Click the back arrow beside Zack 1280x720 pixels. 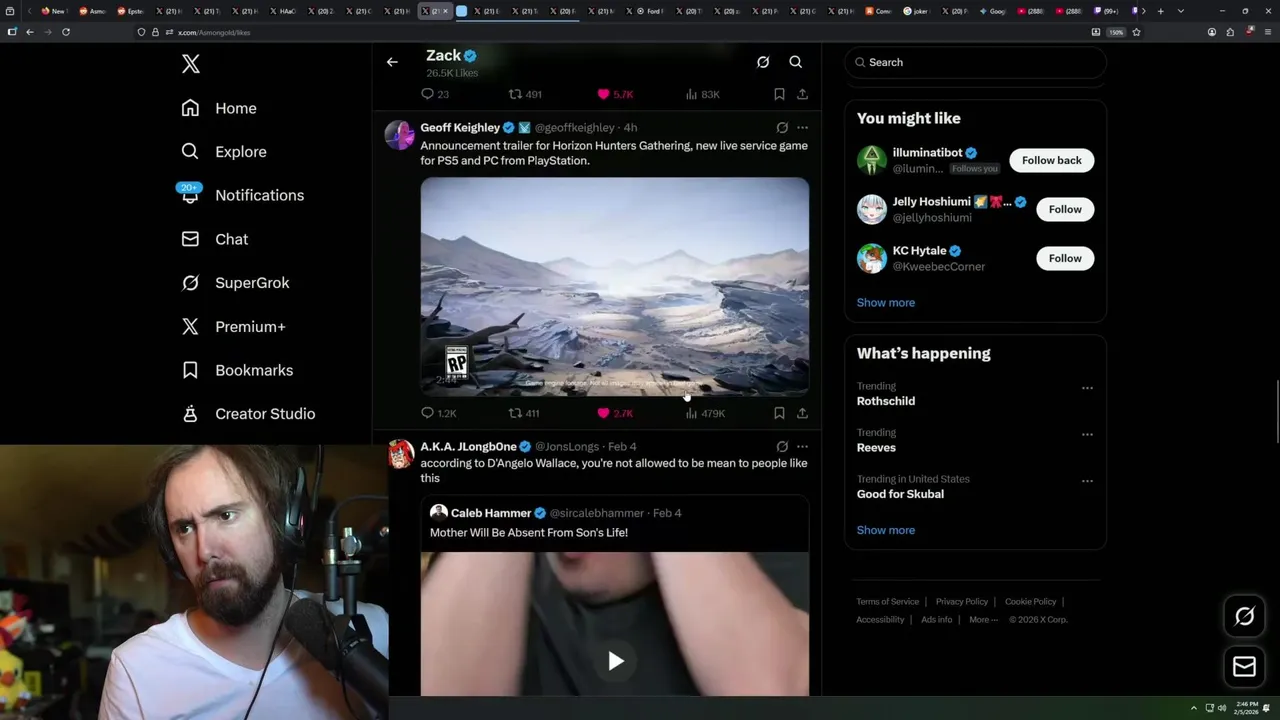click(x=392, y=62)
